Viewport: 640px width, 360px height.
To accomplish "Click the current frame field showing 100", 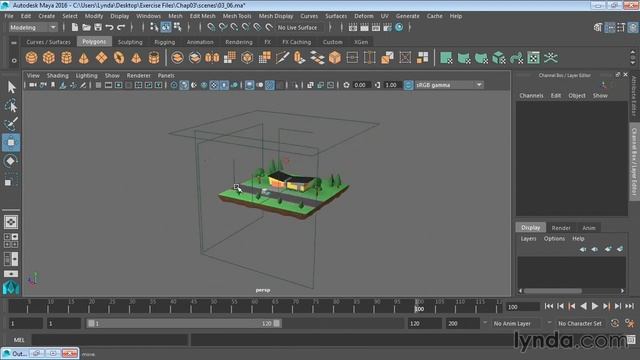I will tap(522, 307).
